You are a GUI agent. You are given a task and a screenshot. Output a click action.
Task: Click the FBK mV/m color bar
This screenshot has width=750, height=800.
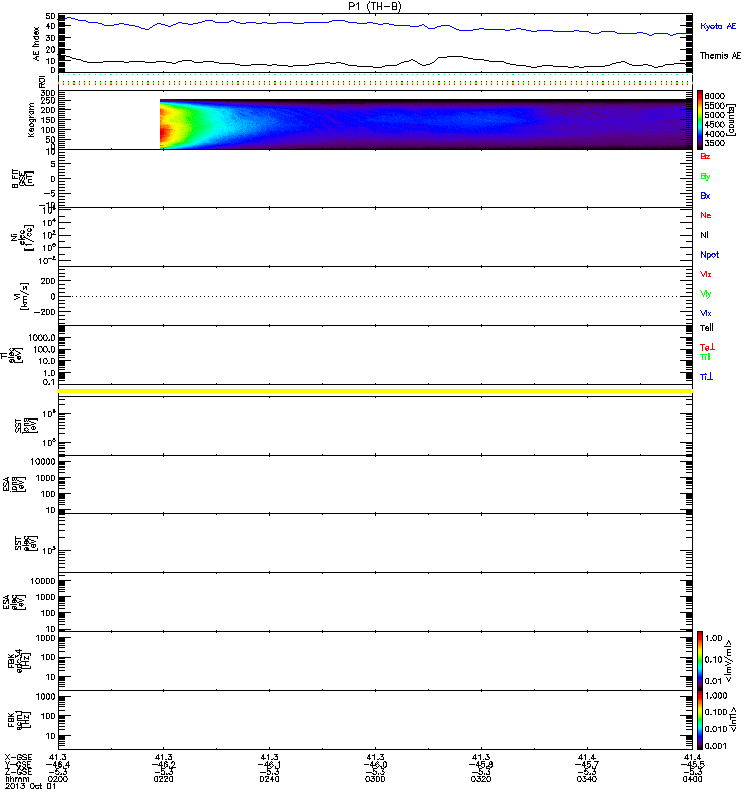(700, 660)
